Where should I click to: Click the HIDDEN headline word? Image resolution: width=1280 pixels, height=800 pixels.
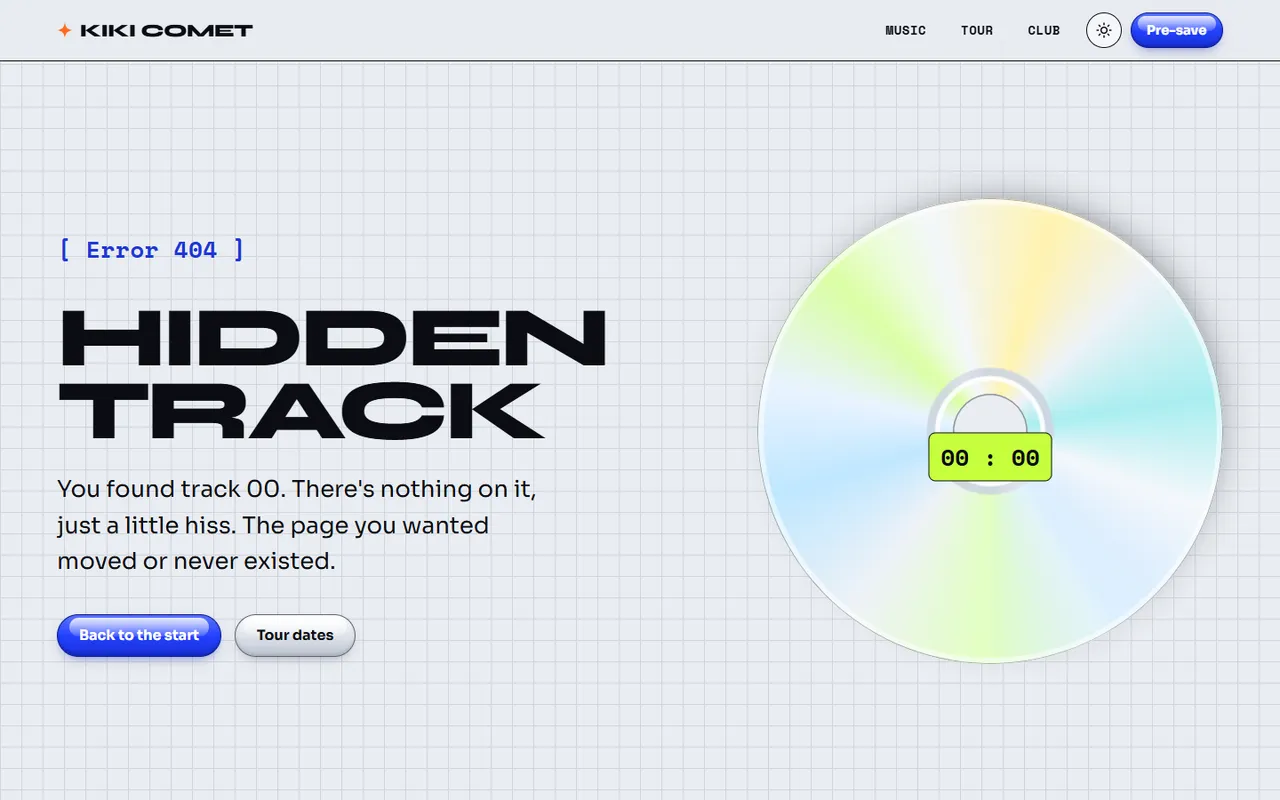(334, 338)
